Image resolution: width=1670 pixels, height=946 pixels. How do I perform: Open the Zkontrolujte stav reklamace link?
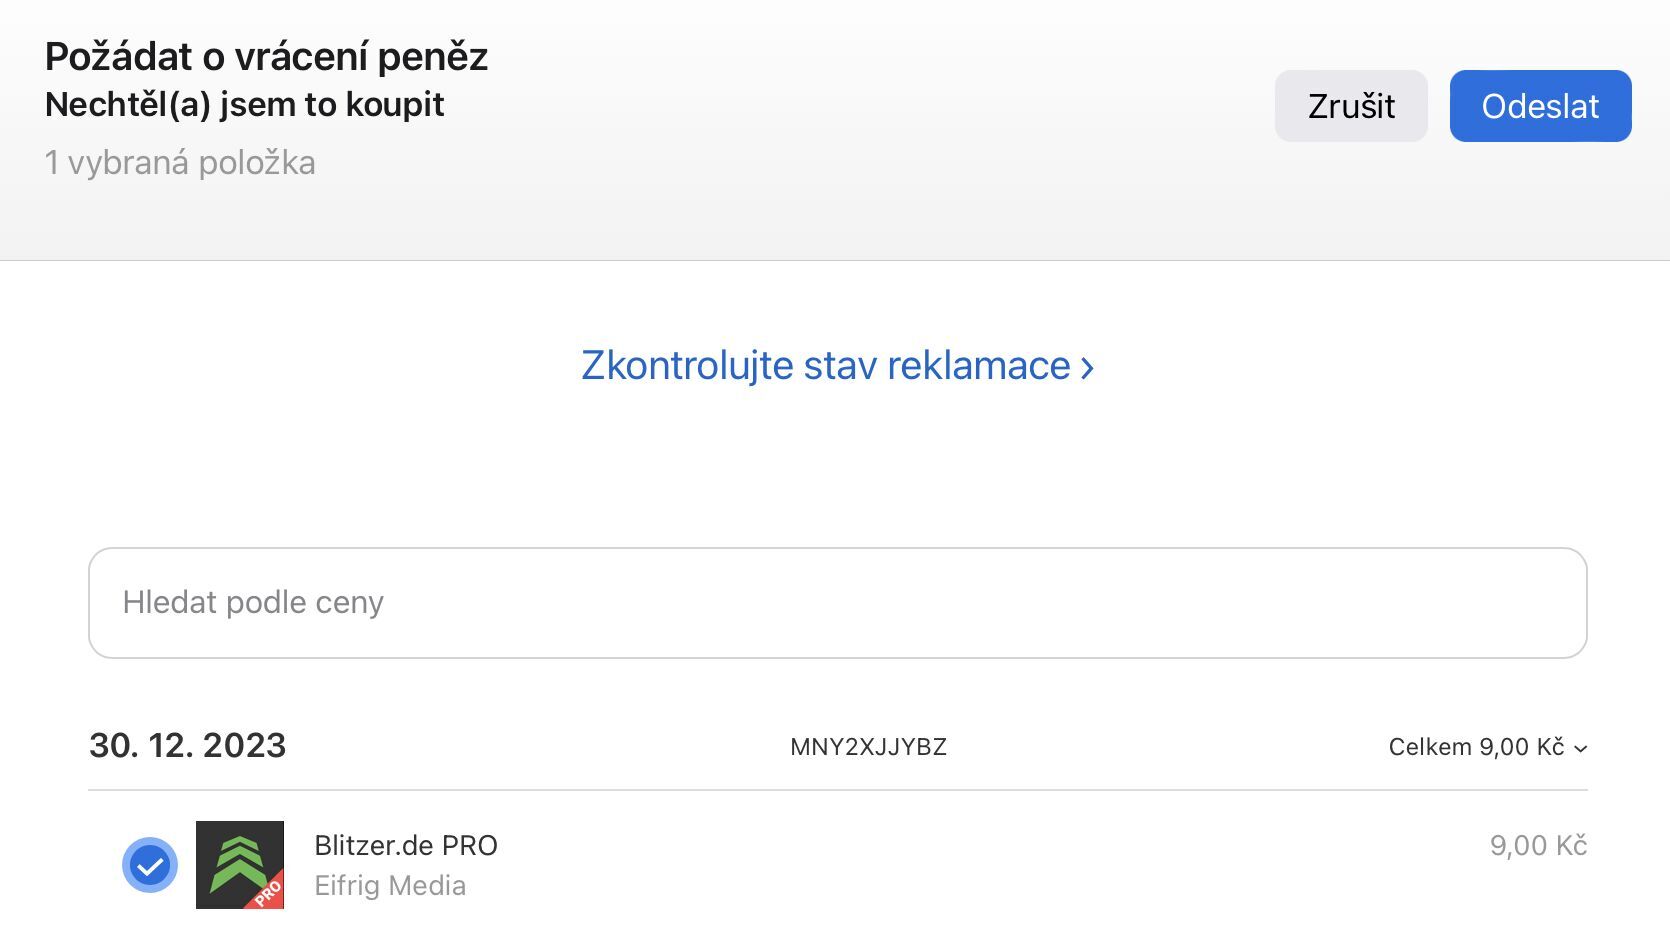click(826, 366)
